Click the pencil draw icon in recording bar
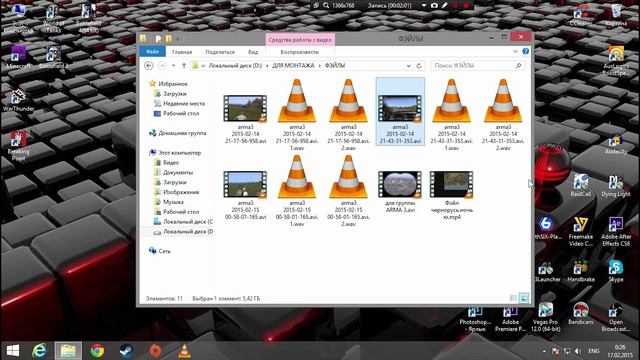The height and width of the screenshot is (360, 640). (444, 6)
